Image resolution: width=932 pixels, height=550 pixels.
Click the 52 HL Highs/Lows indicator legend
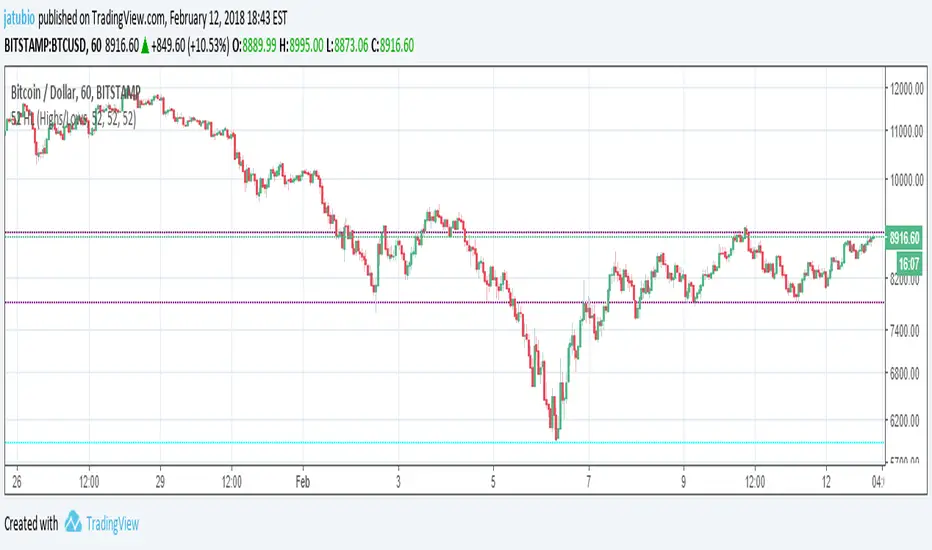[75, 117]
